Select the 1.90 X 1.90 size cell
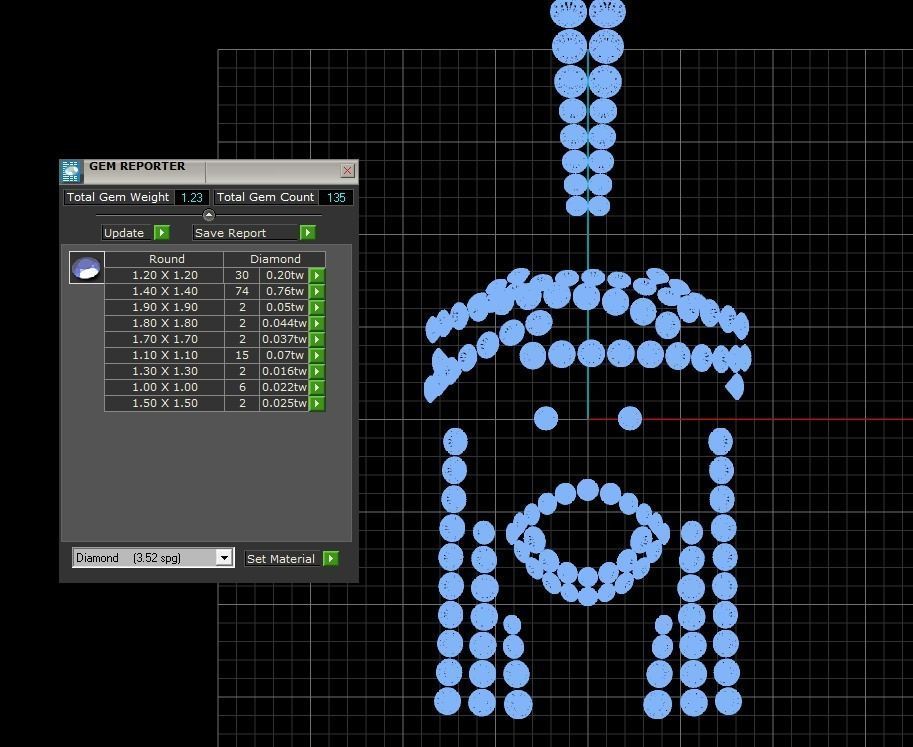913x747 pixels. pyautogui.click(x=165, y=307)
